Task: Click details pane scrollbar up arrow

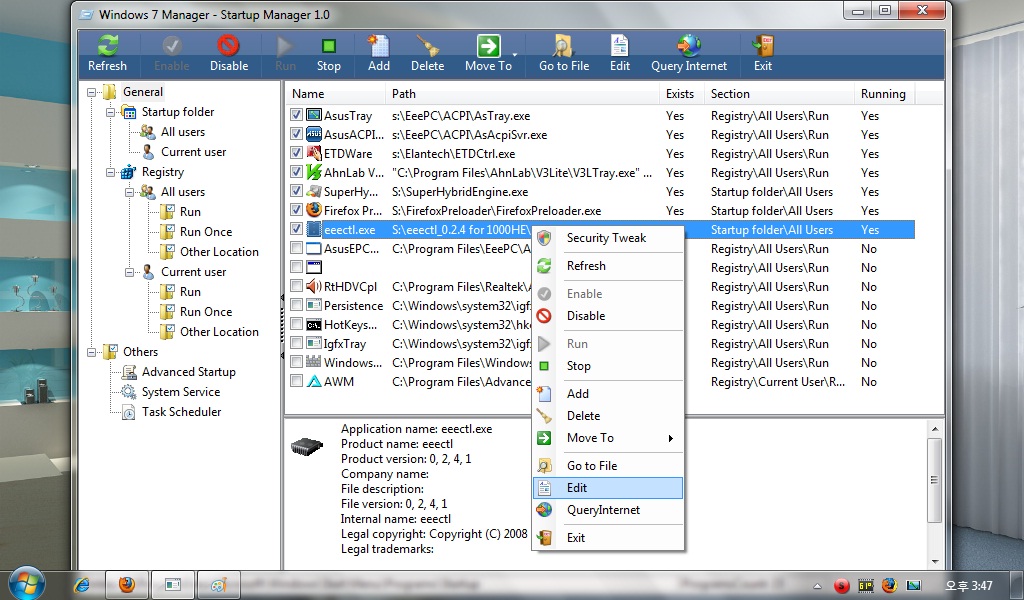Action: point(935,429)
